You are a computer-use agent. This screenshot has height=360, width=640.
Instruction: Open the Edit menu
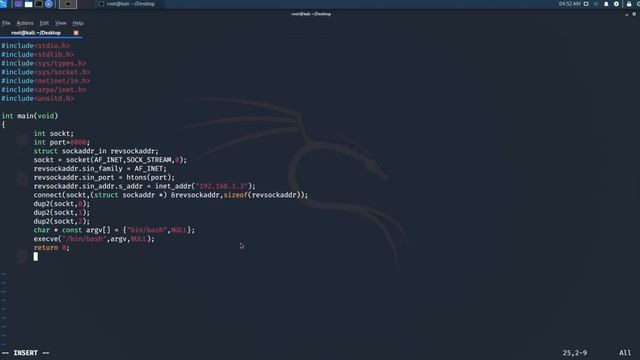(x=44, y=23)
